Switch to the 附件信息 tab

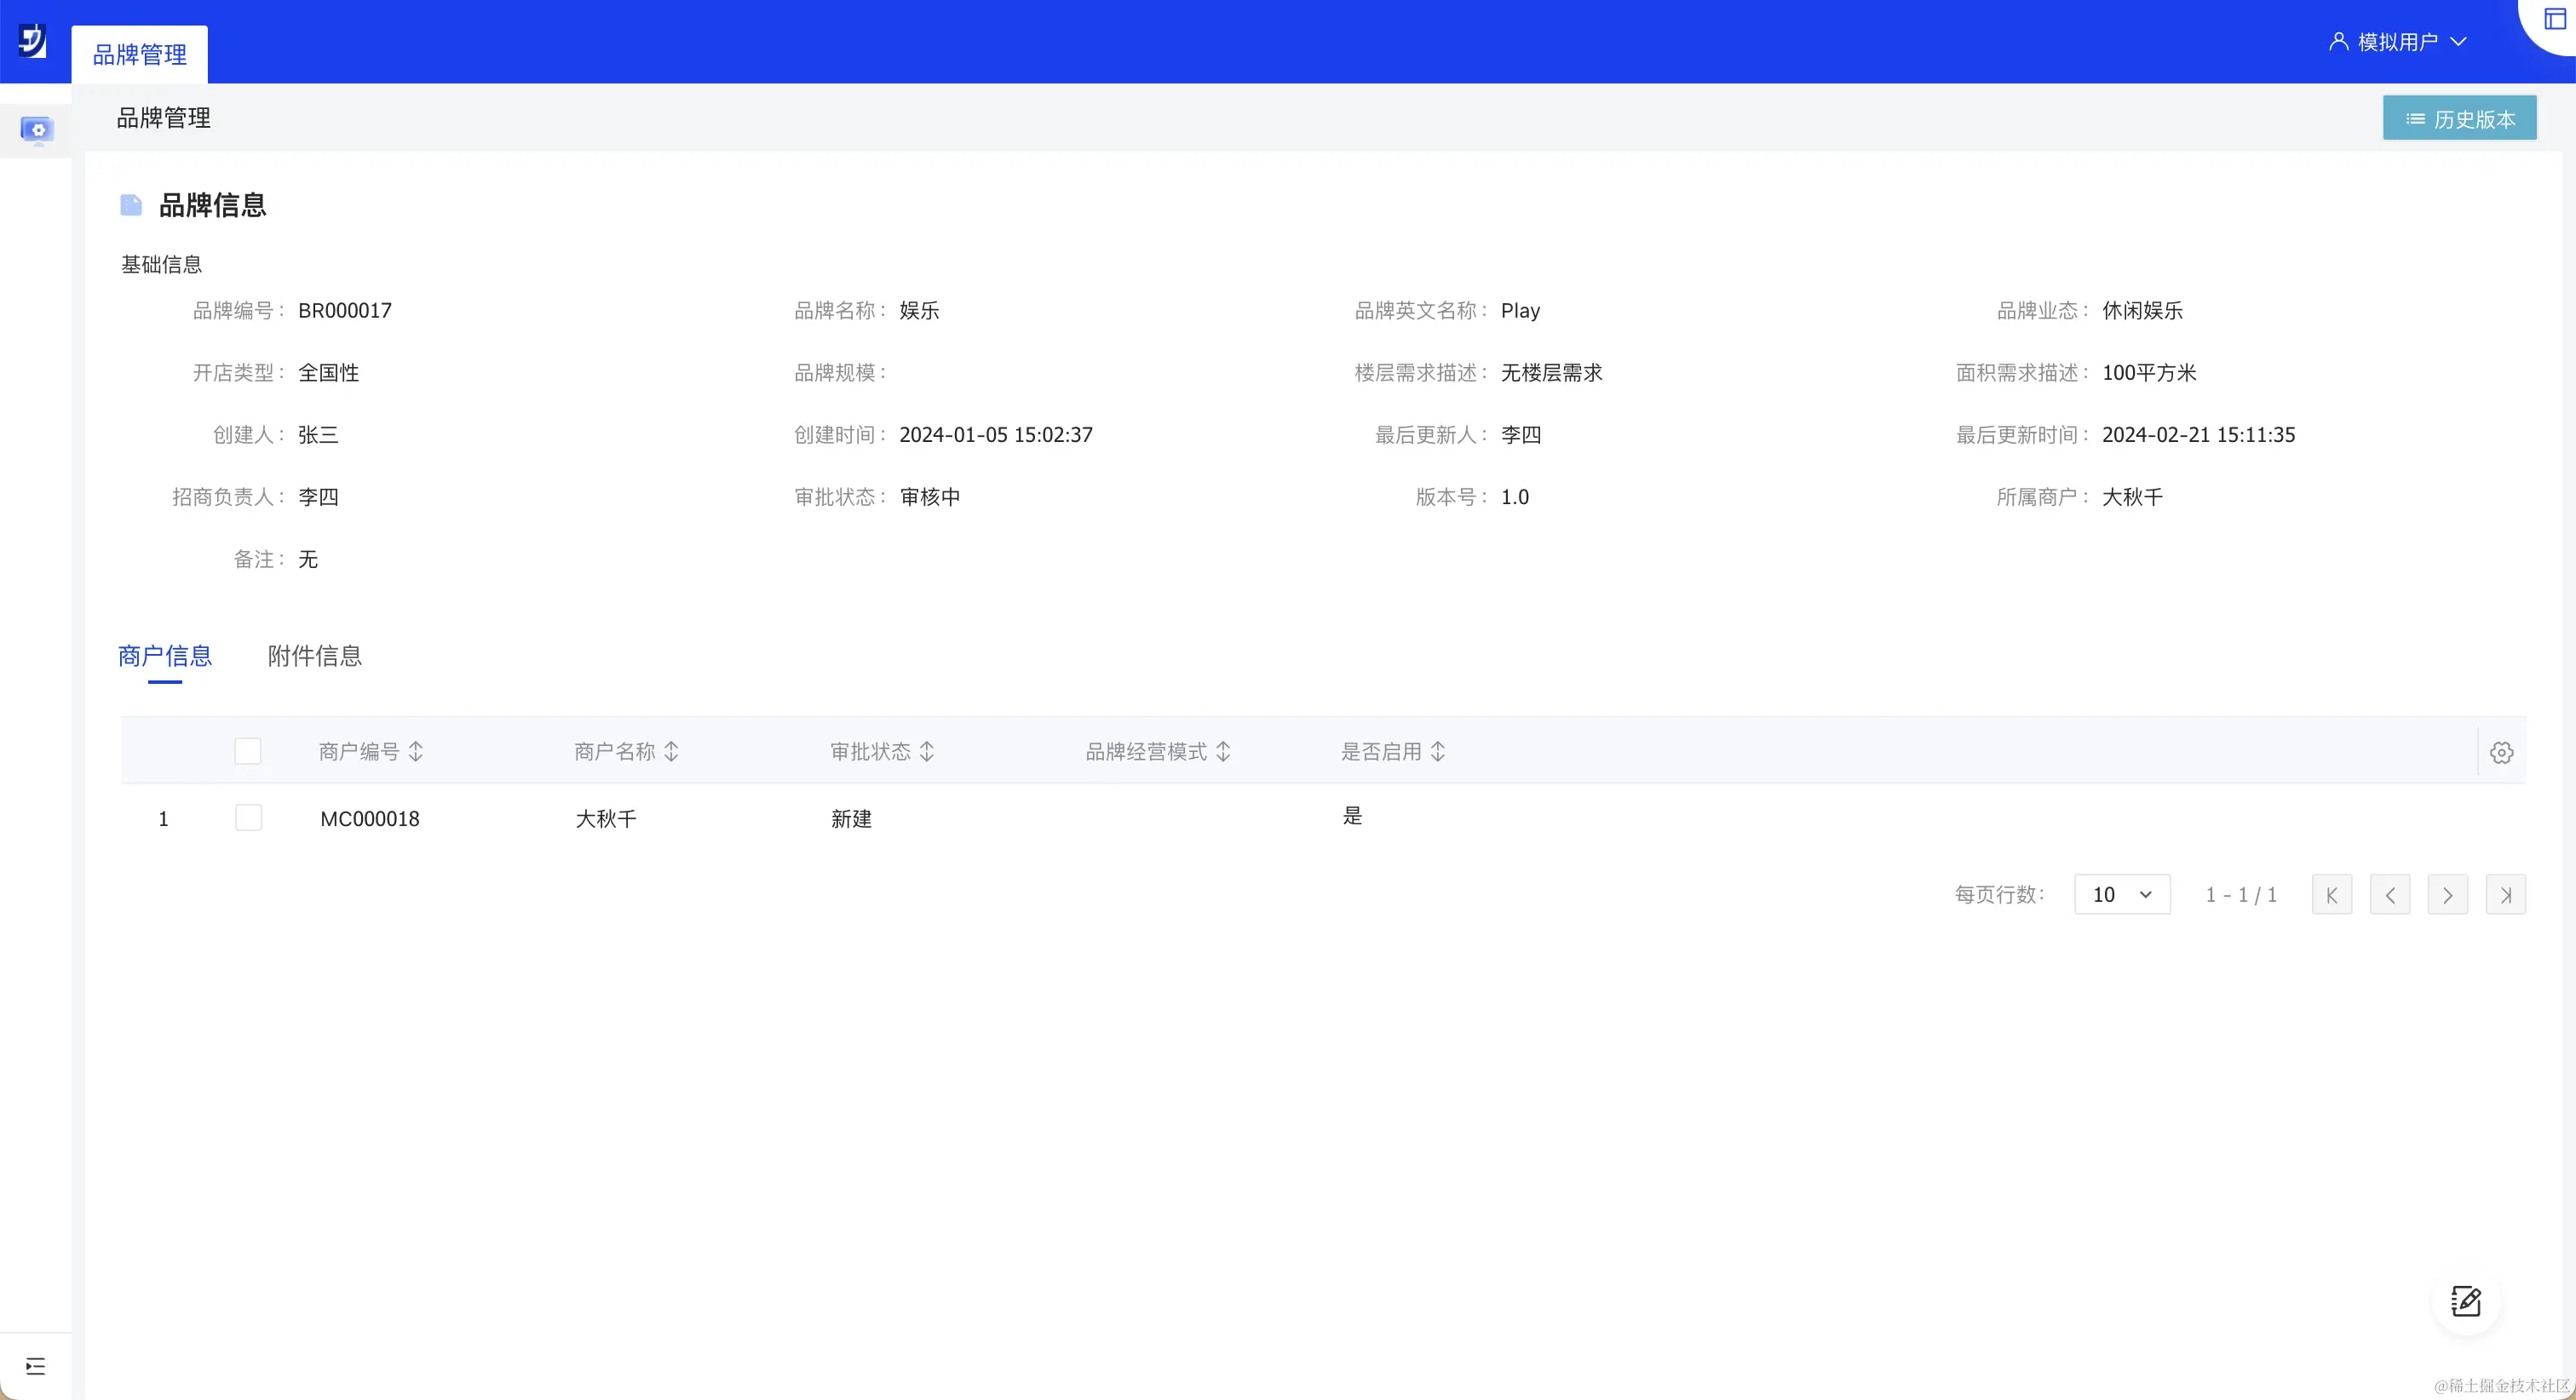(x=314, y=656)
